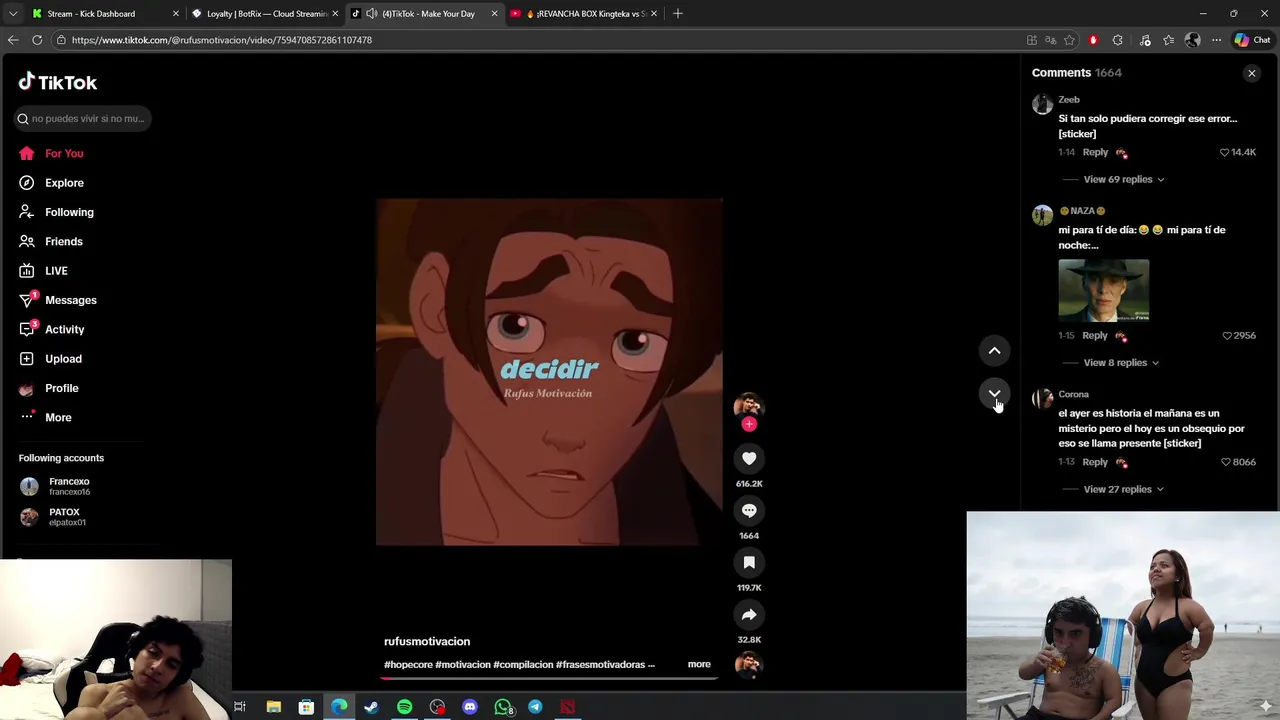Mute the TikTok tab via speaker icon

click(x=372, y=14)
